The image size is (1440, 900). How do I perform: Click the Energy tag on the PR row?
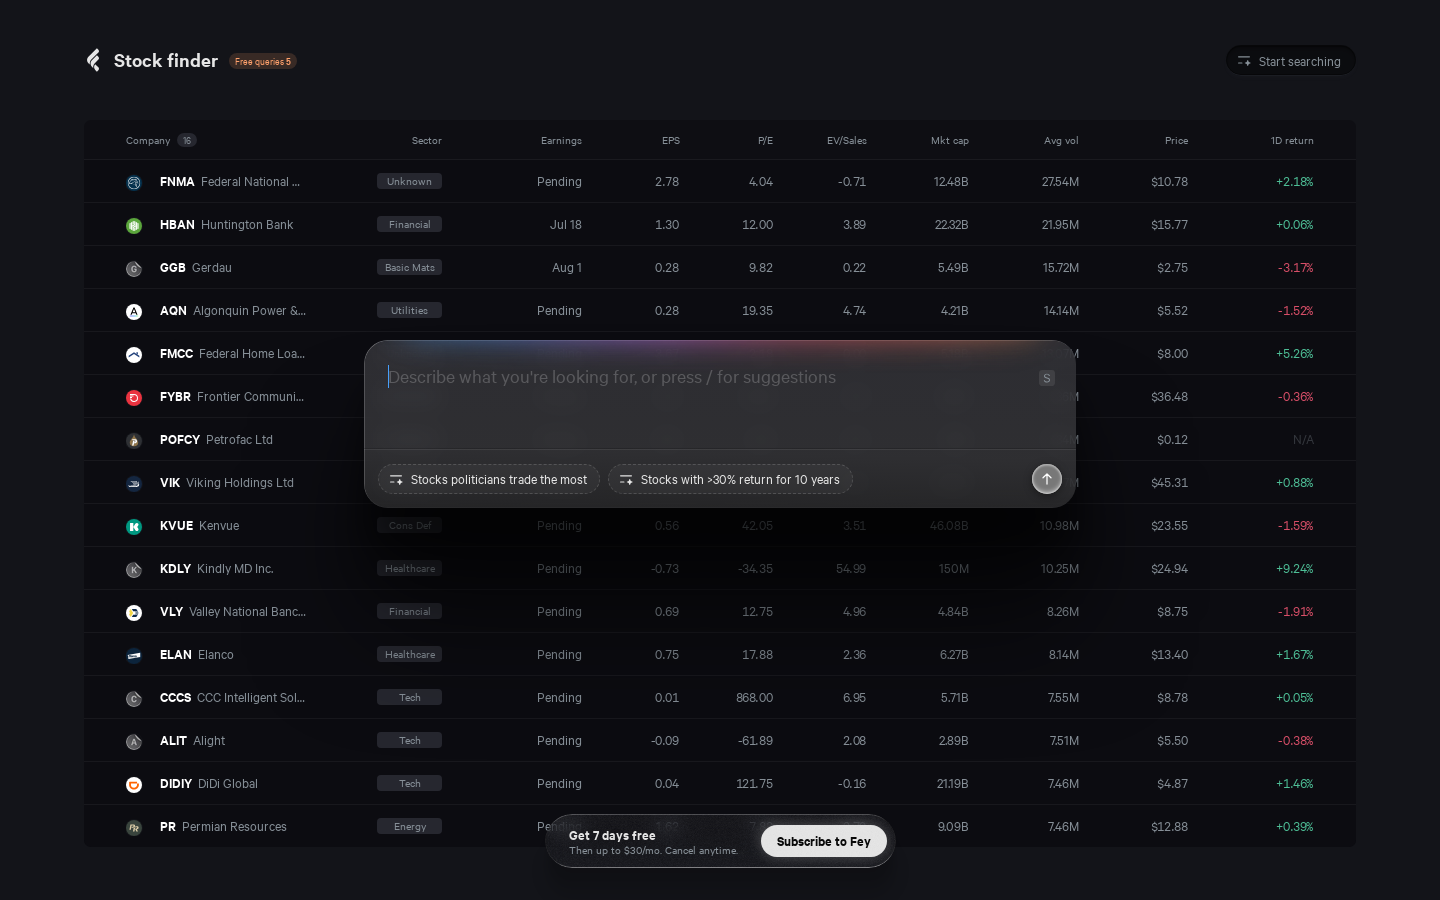click(409, 827)
